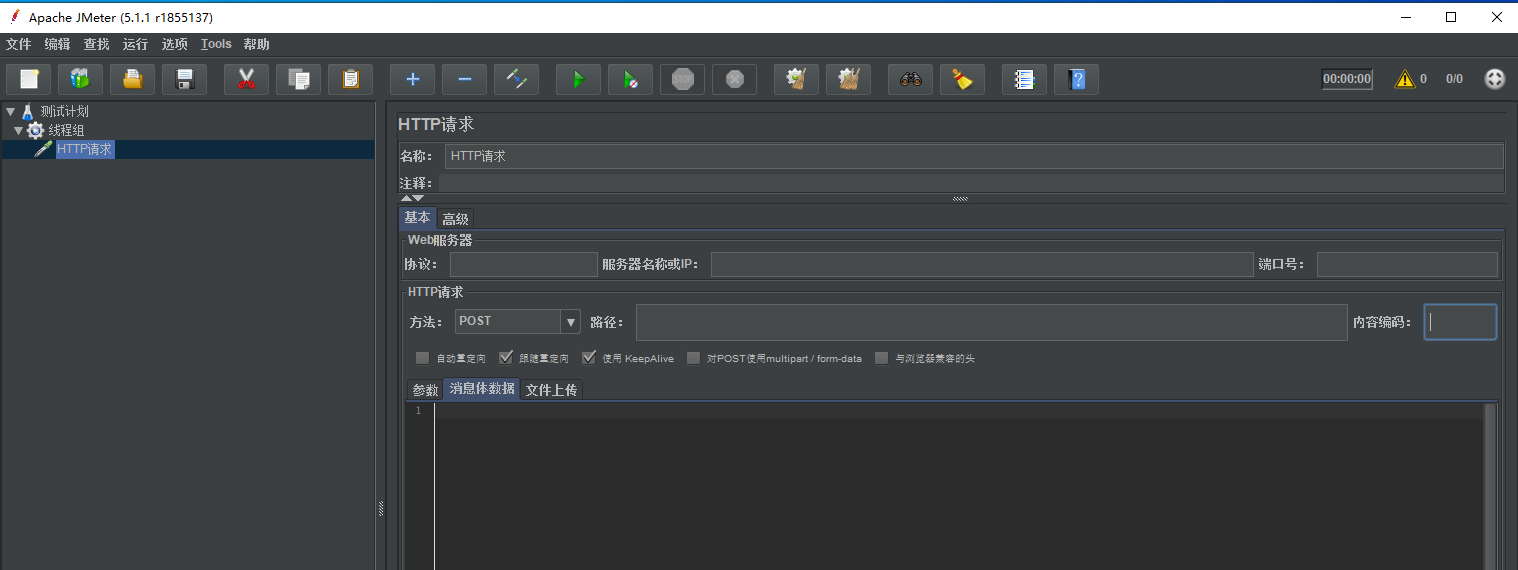The image size is (1518, 570).
Task: Select the 线程组 tree node
Action: pyautogui.click(x=66, y=130)
